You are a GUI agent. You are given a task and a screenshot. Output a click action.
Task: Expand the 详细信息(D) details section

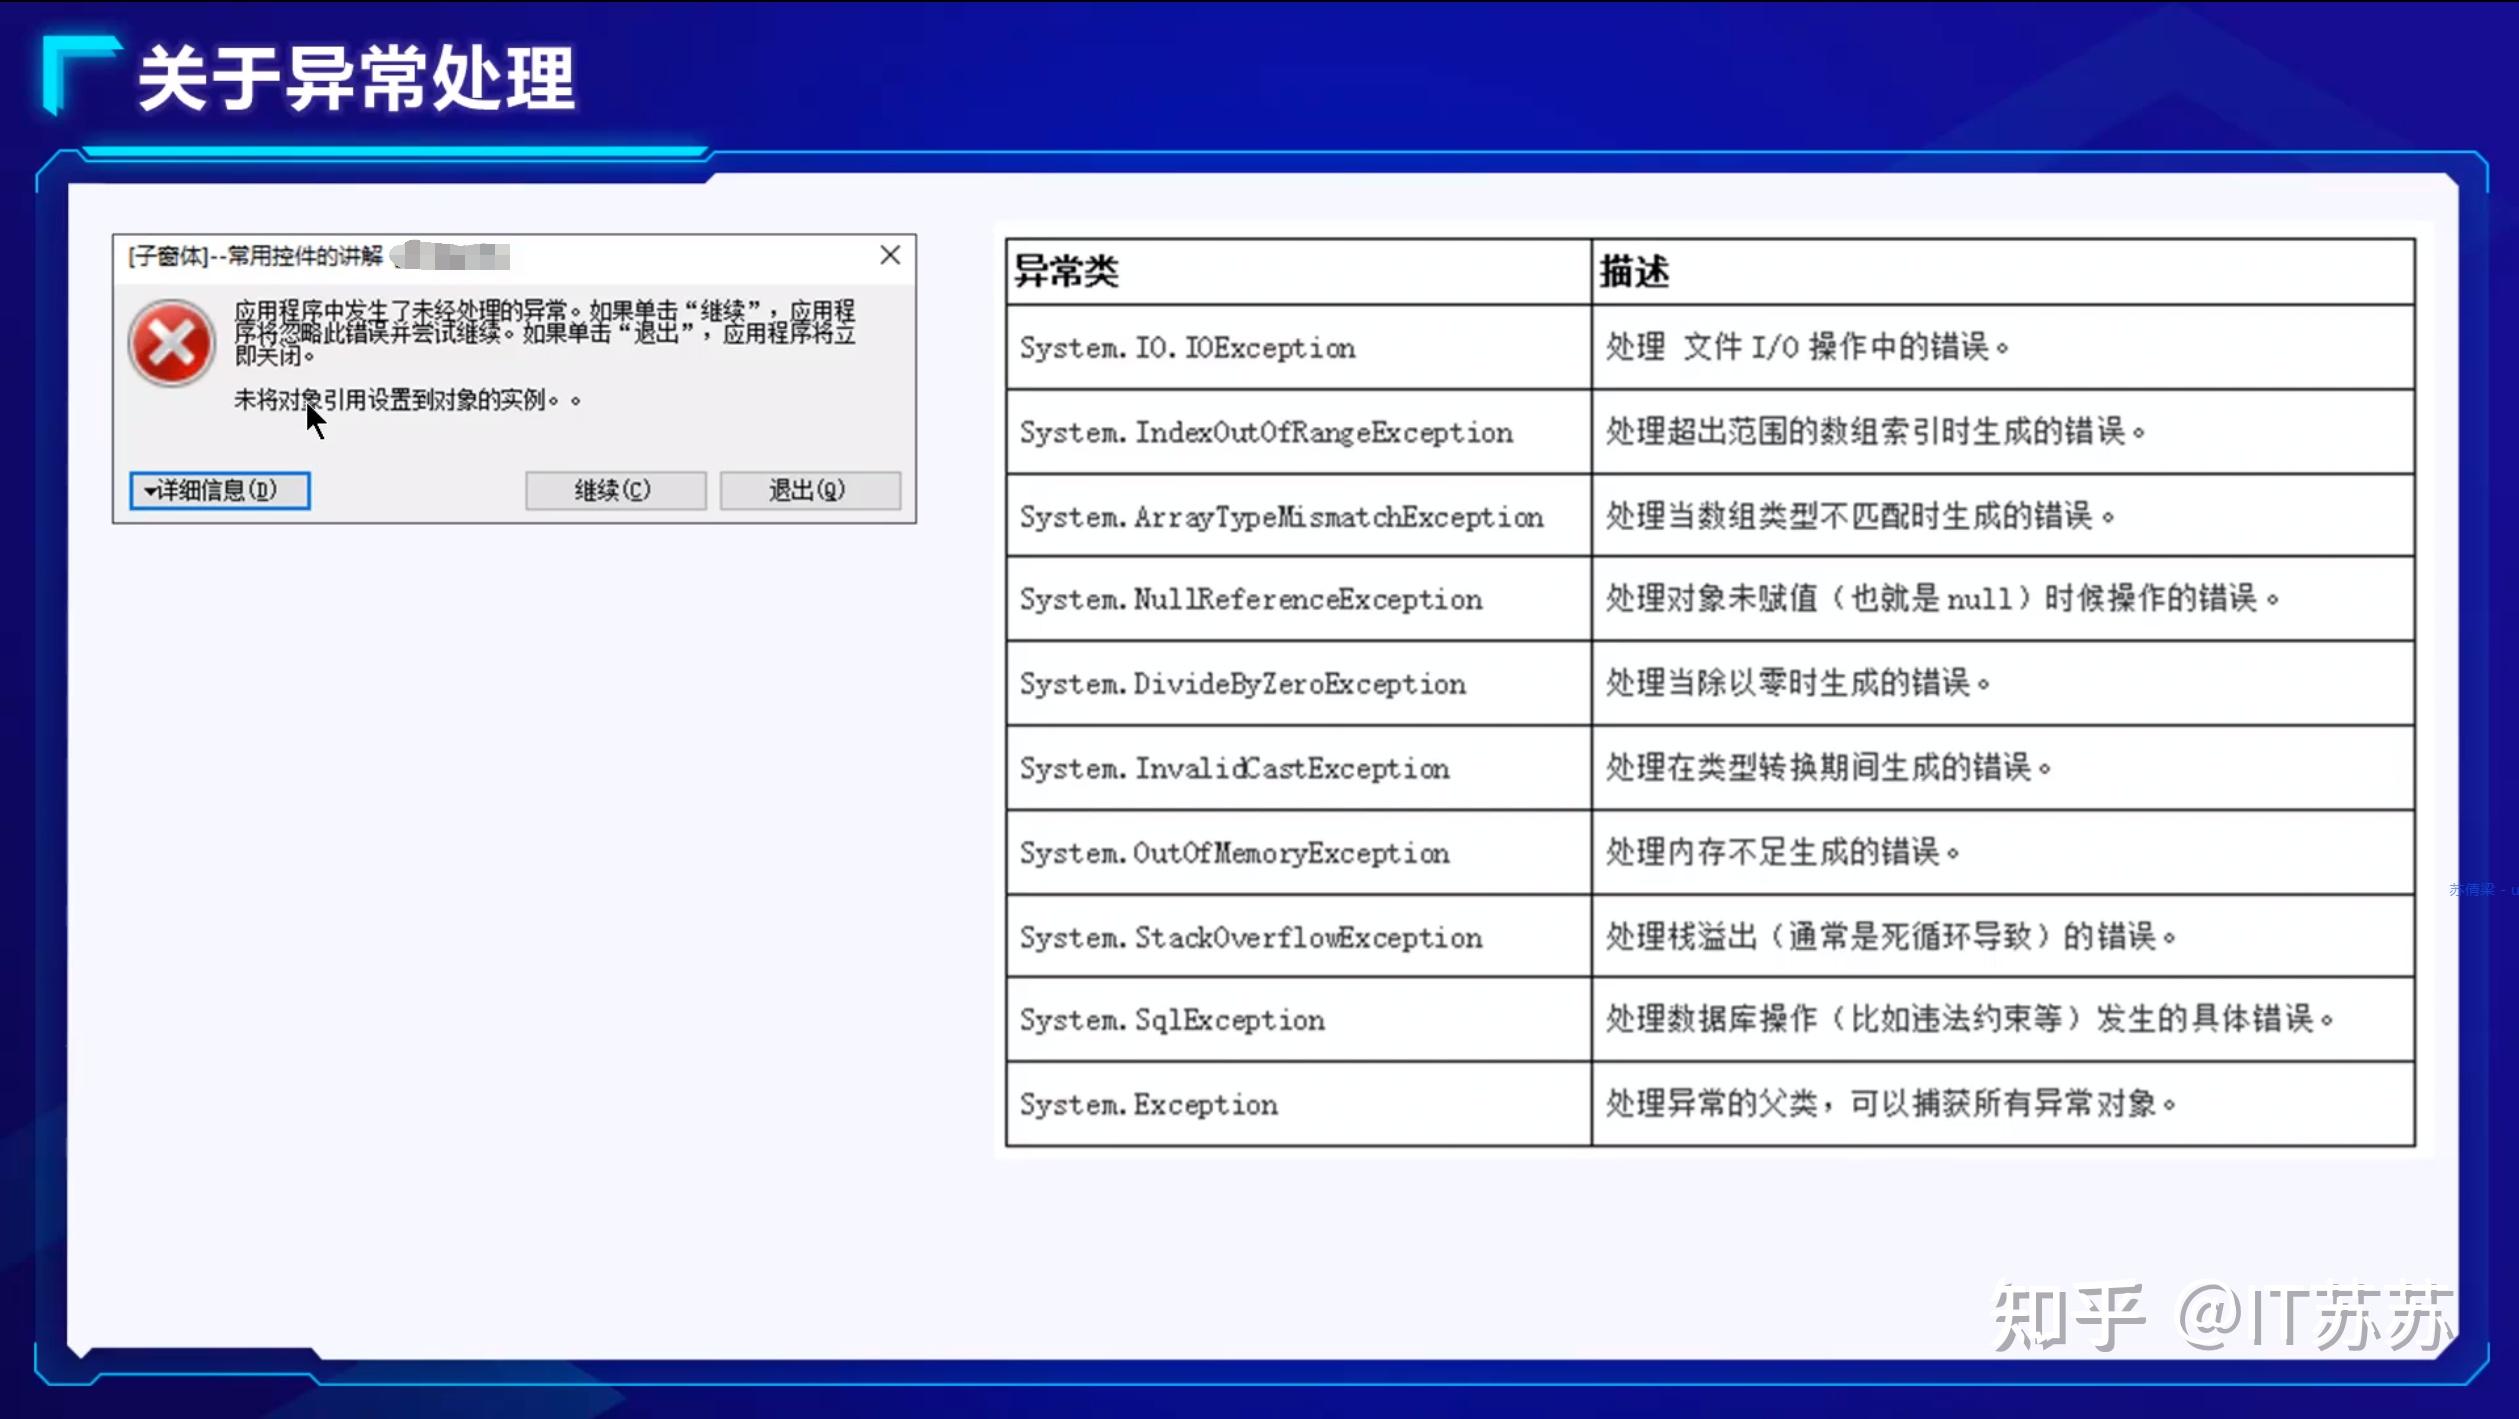click(x=218, y=490)
